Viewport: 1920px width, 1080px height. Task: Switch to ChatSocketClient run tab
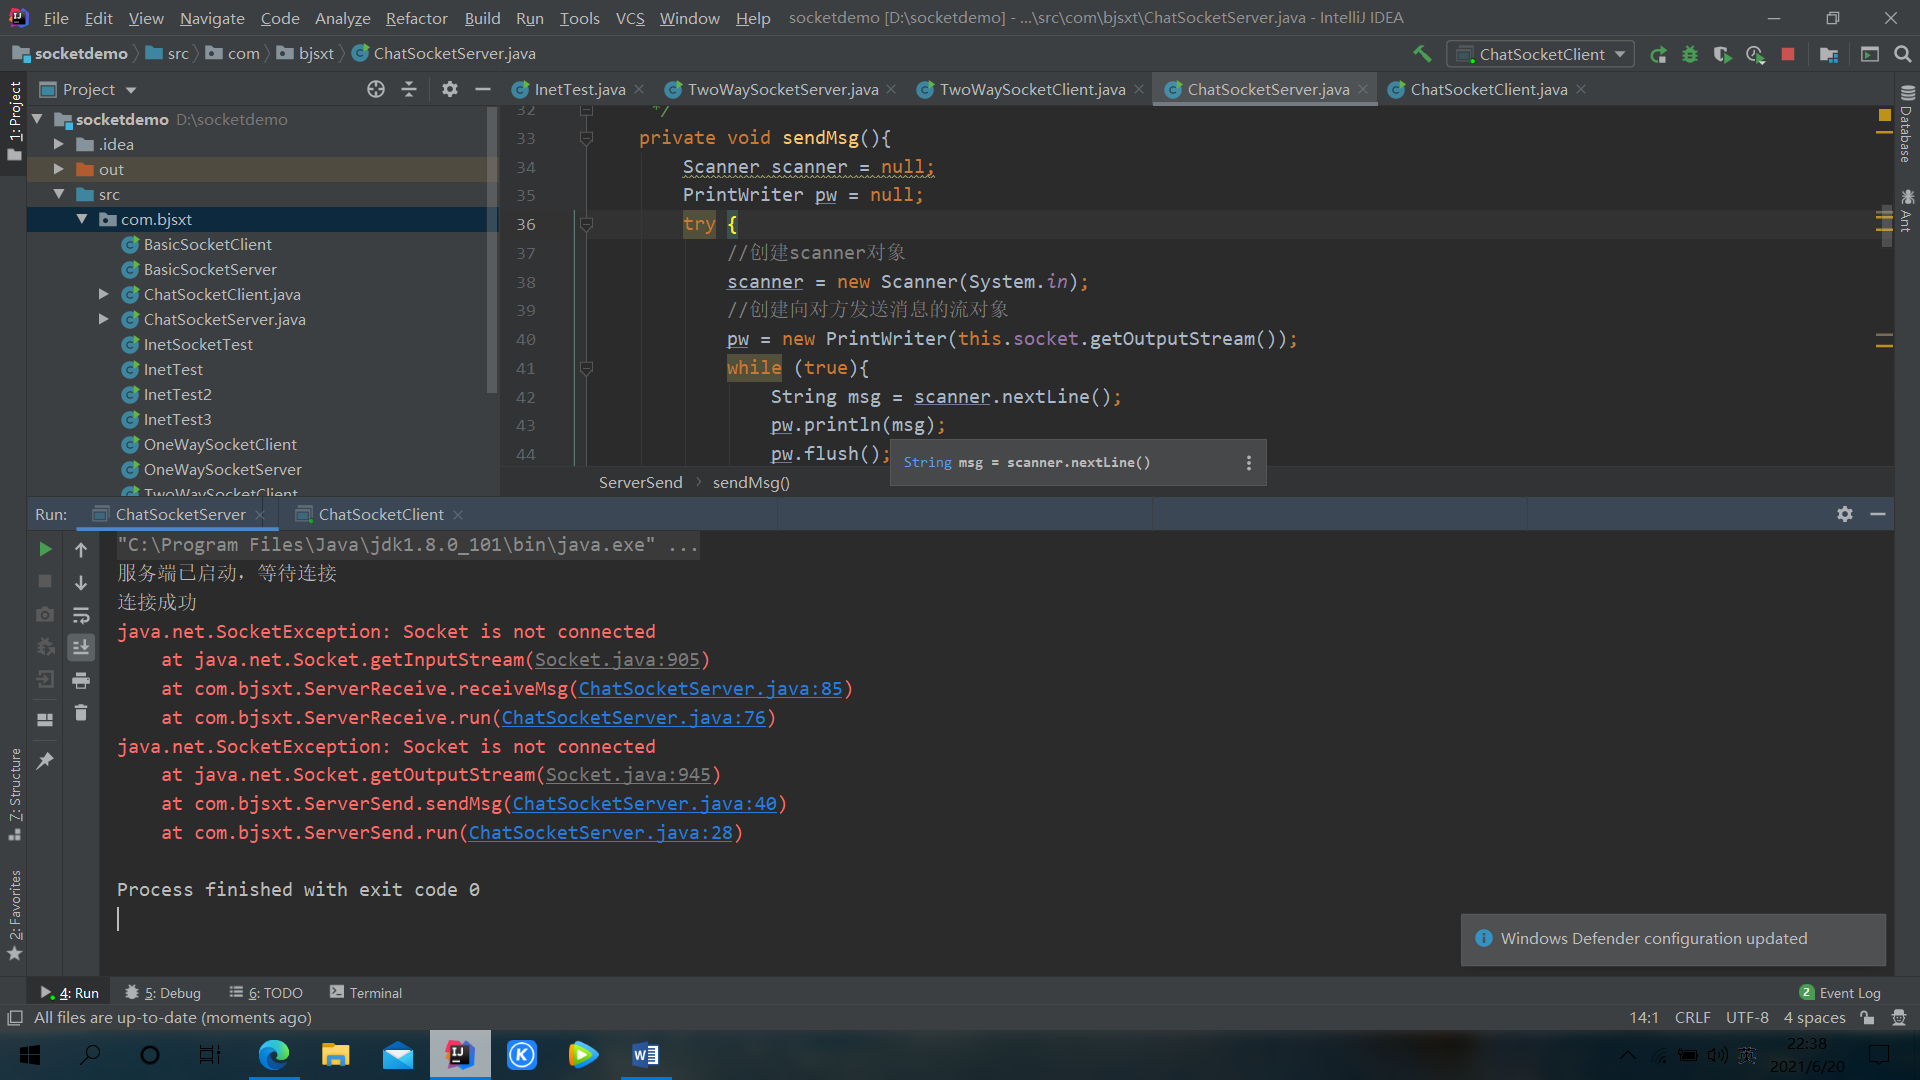tap(380, 514)
